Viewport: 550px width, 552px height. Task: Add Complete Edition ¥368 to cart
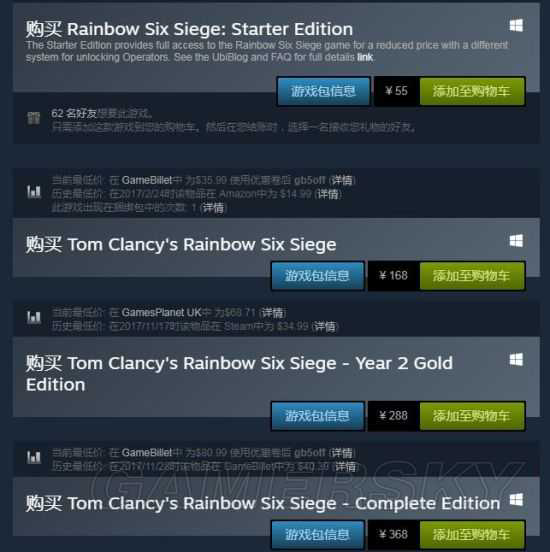click(472, 534)
